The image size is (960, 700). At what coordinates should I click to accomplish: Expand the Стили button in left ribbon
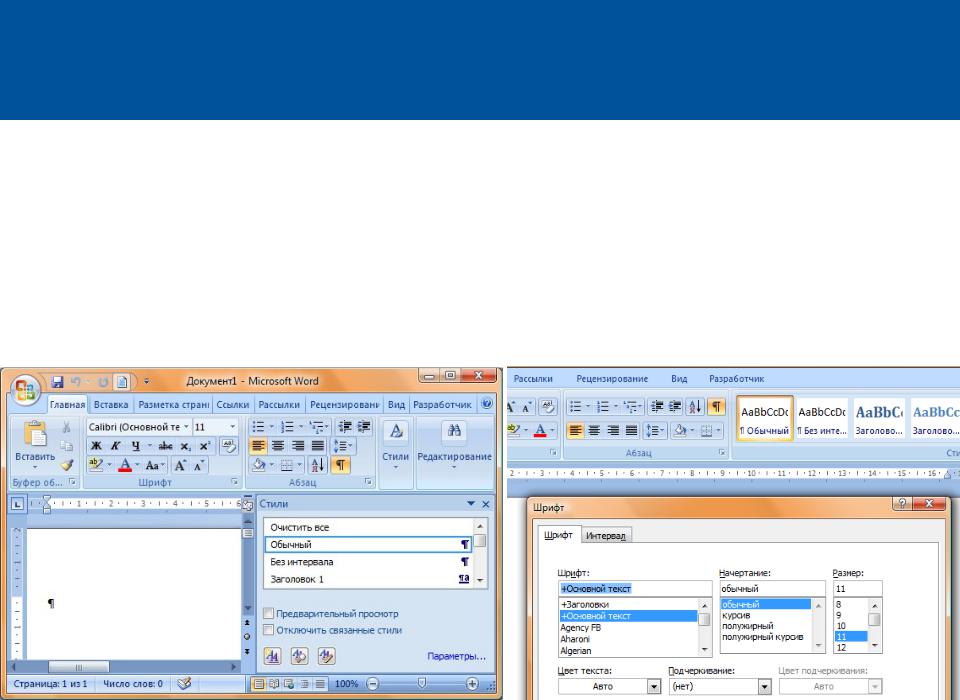click(x=396, y=453)
